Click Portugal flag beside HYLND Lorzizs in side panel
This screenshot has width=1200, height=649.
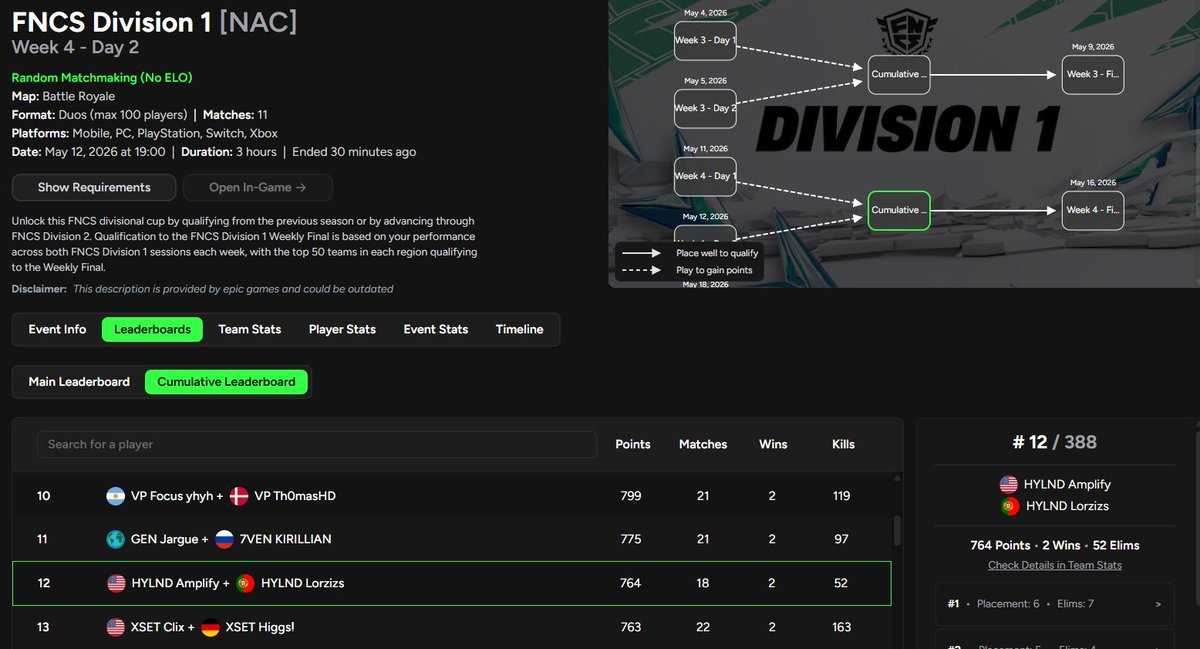point(1008,506)
